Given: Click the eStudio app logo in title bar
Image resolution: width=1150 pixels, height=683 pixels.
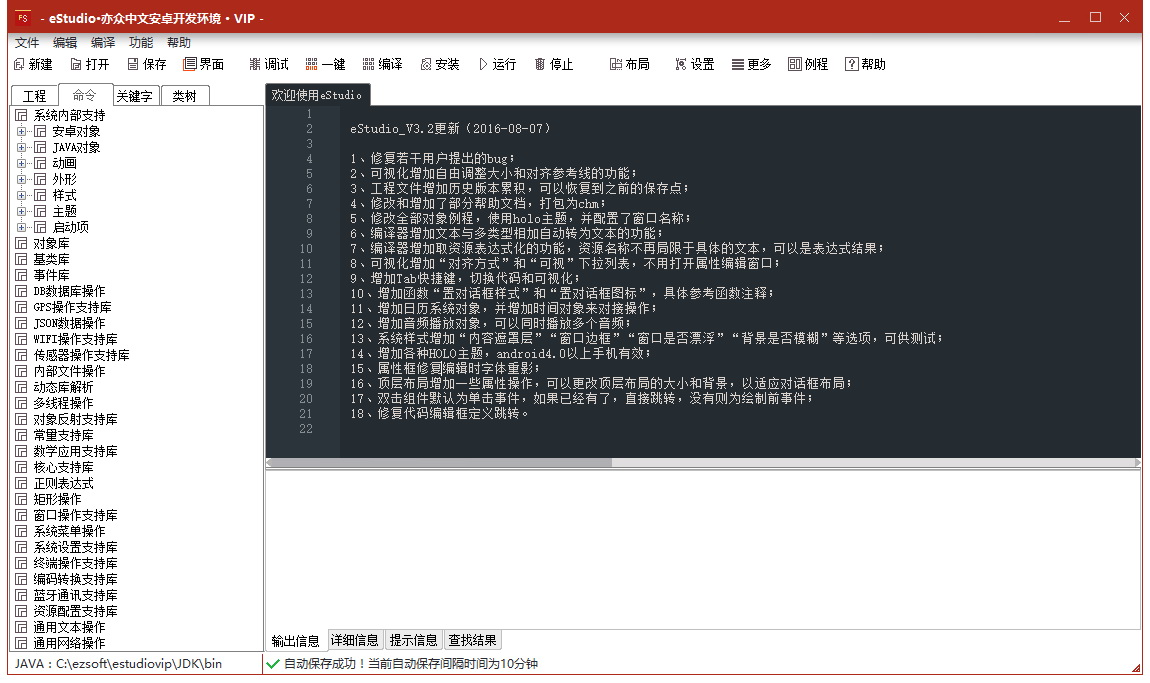Looking at the screenshot, I should [x=23, y=18].
